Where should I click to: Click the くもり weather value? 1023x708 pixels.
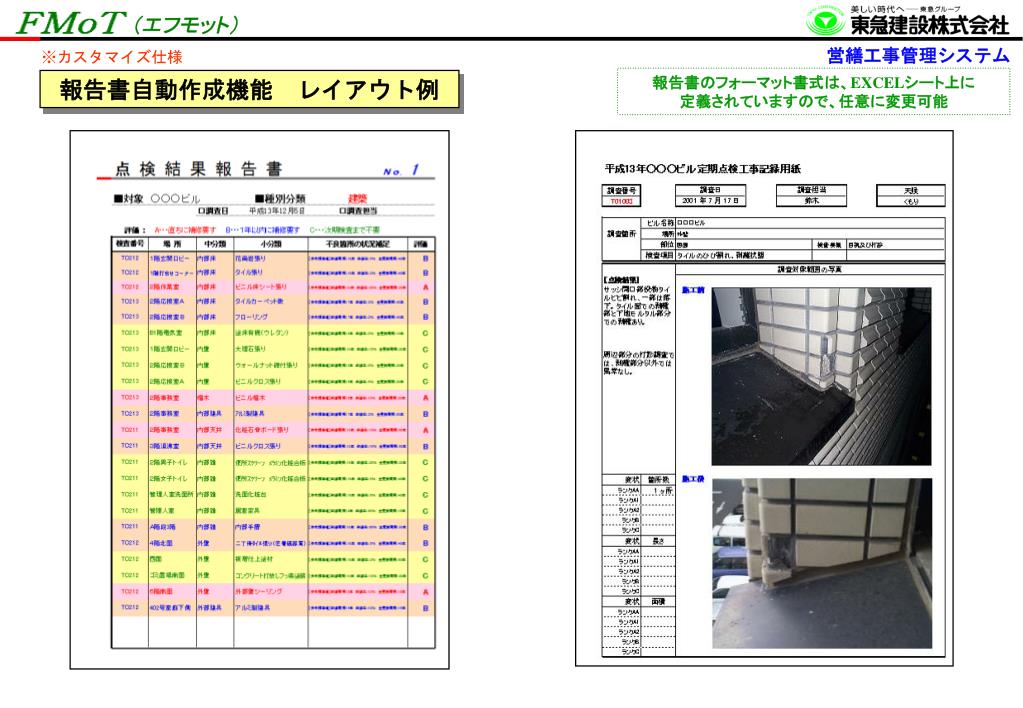tap(911, 201)
